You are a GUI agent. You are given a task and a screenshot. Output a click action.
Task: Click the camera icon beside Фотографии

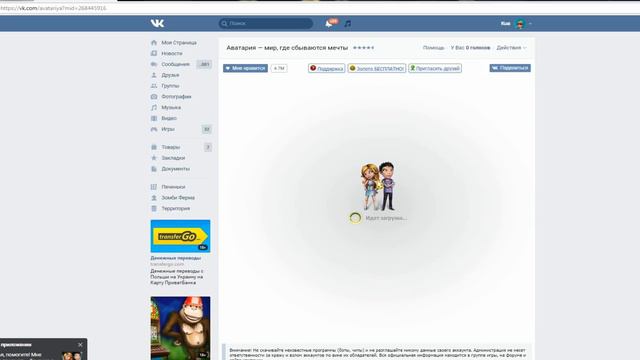coord(154,97)
